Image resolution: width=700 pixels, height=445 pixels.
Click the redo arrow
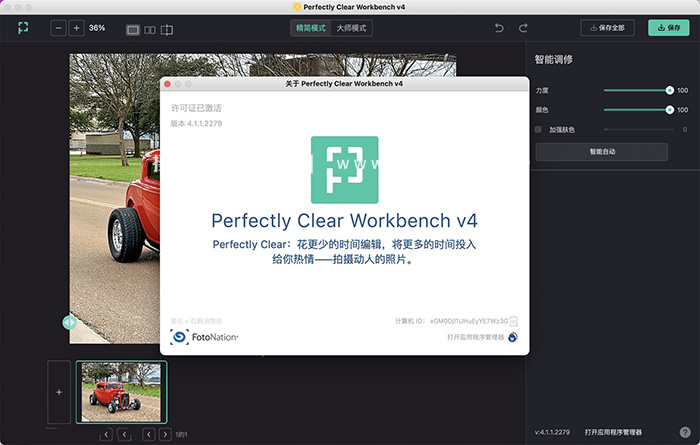(x=523, y=28)
